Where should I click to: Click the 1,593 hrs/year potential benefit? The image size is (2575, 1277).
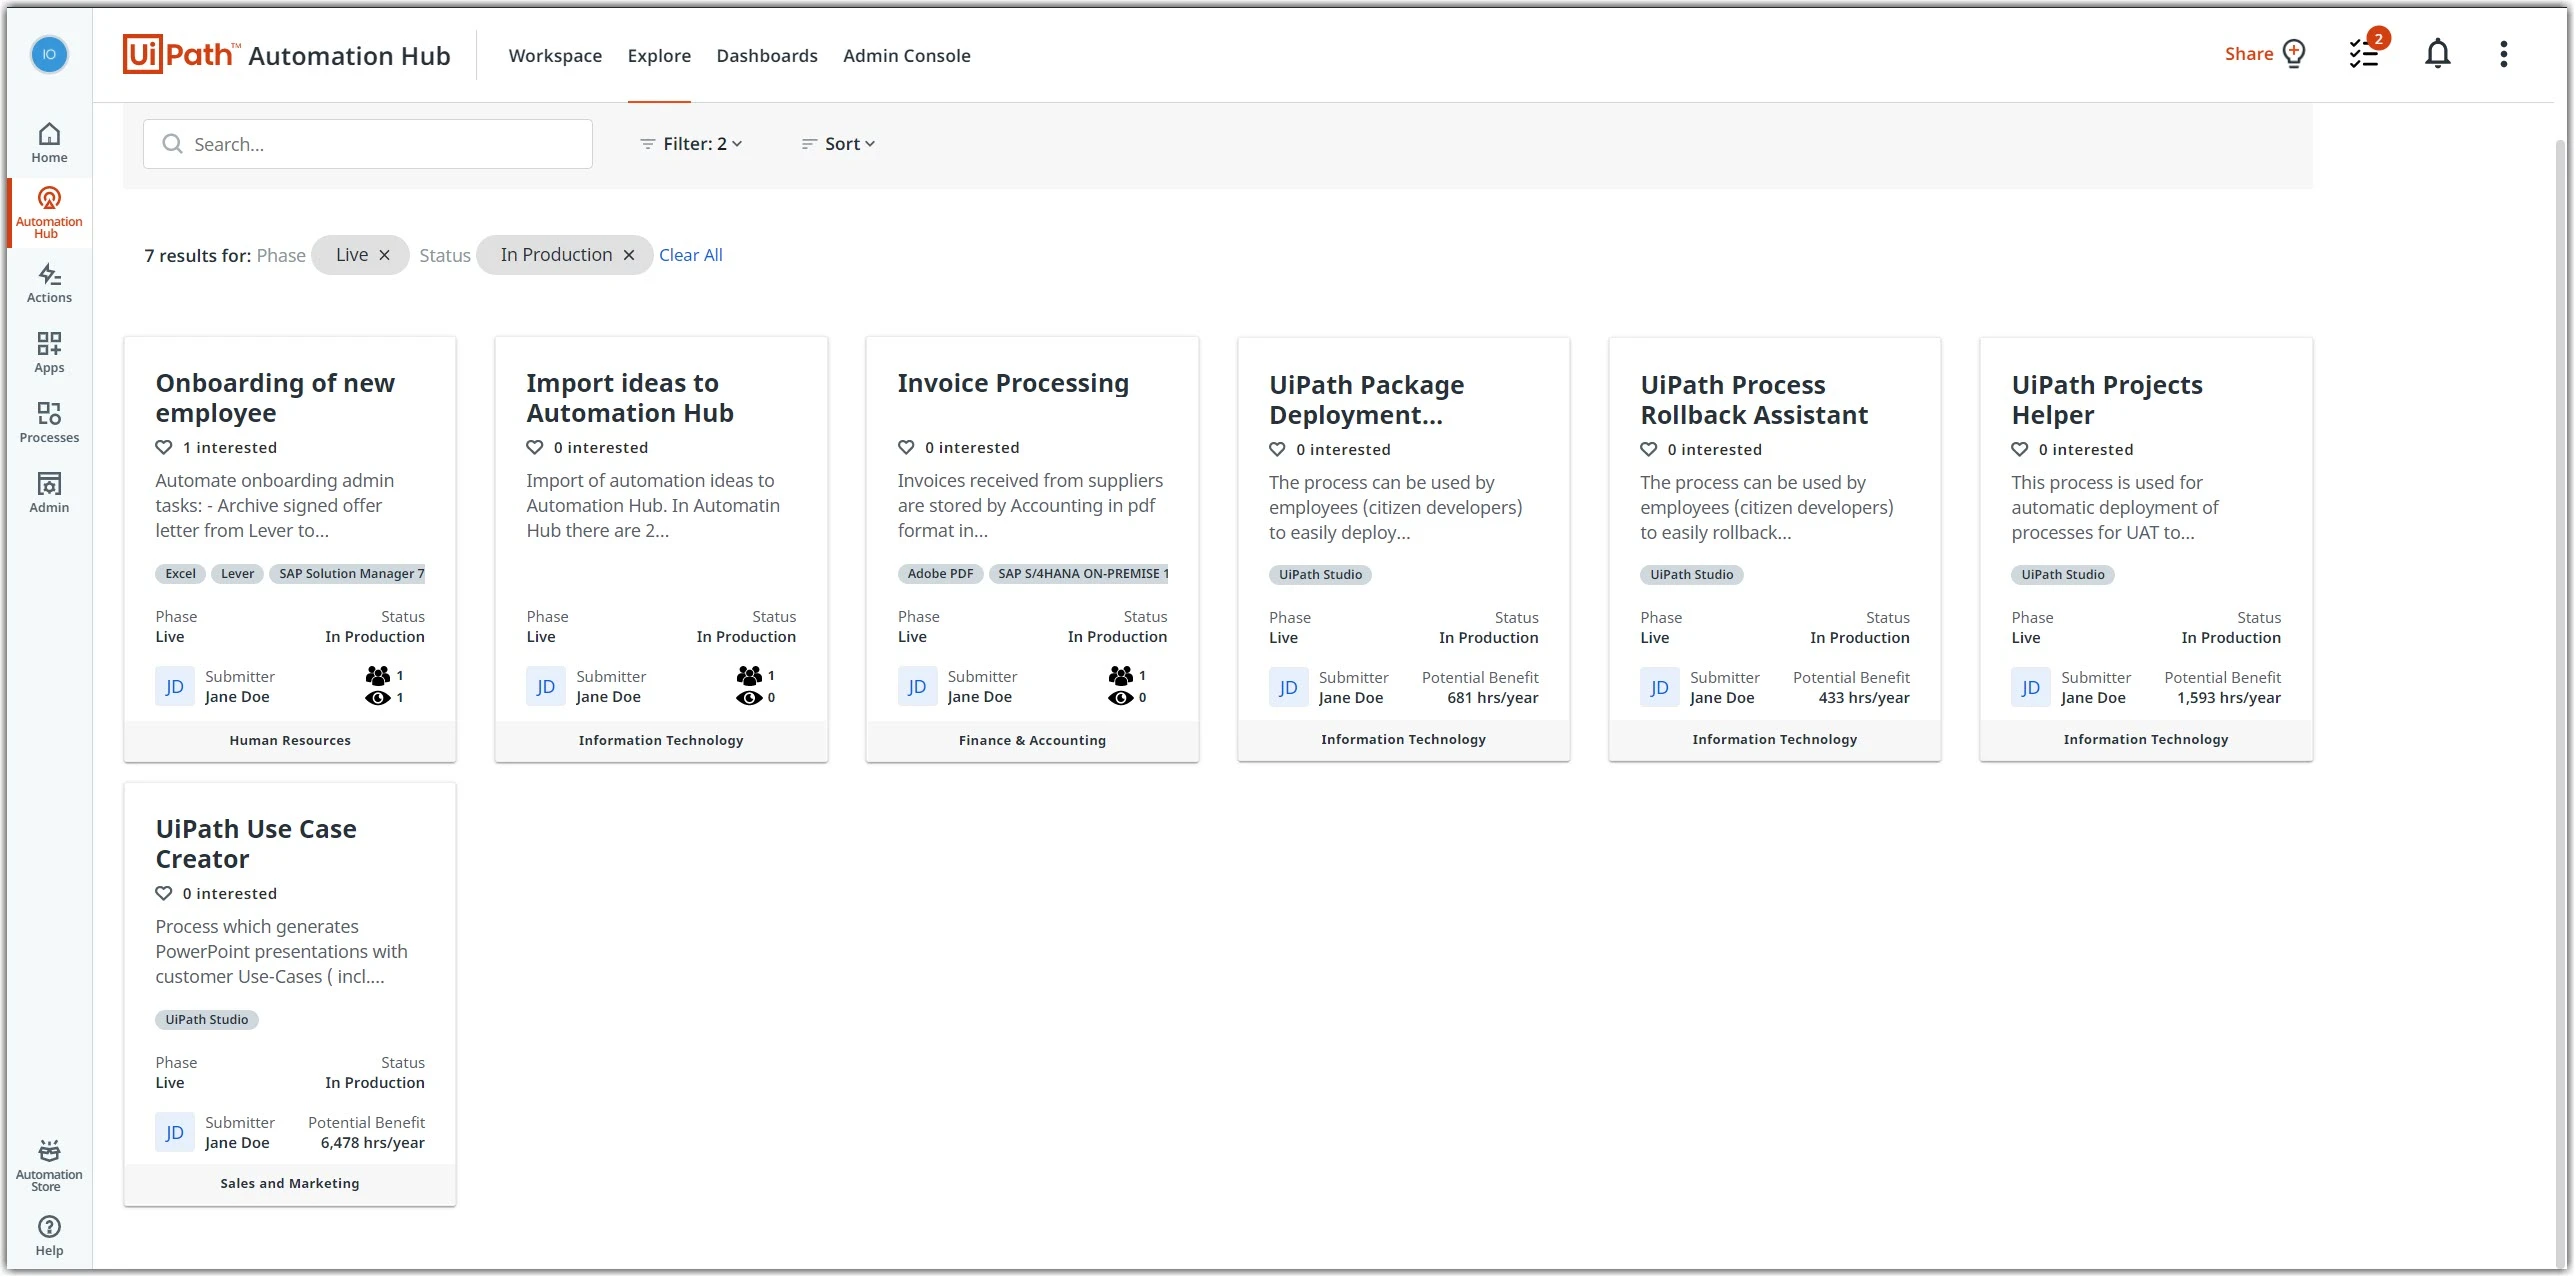click(2229, 698)
